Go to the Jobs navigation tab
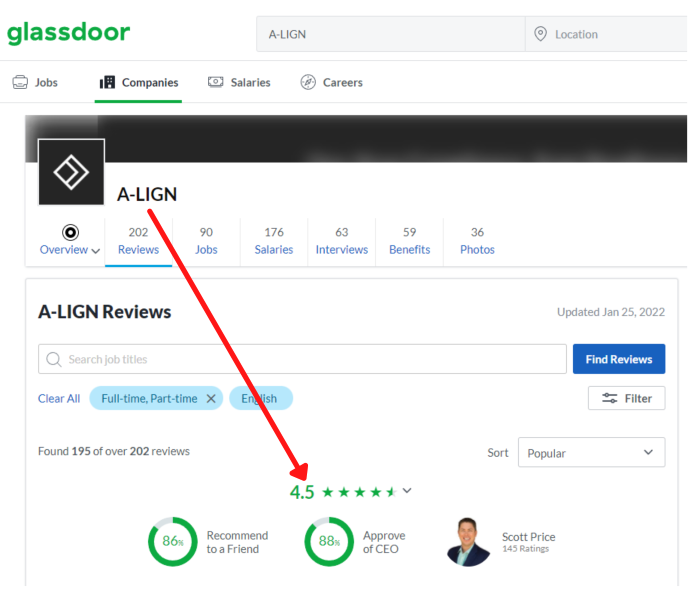Screen dimensions: 700x596 (x=35, y=82)
